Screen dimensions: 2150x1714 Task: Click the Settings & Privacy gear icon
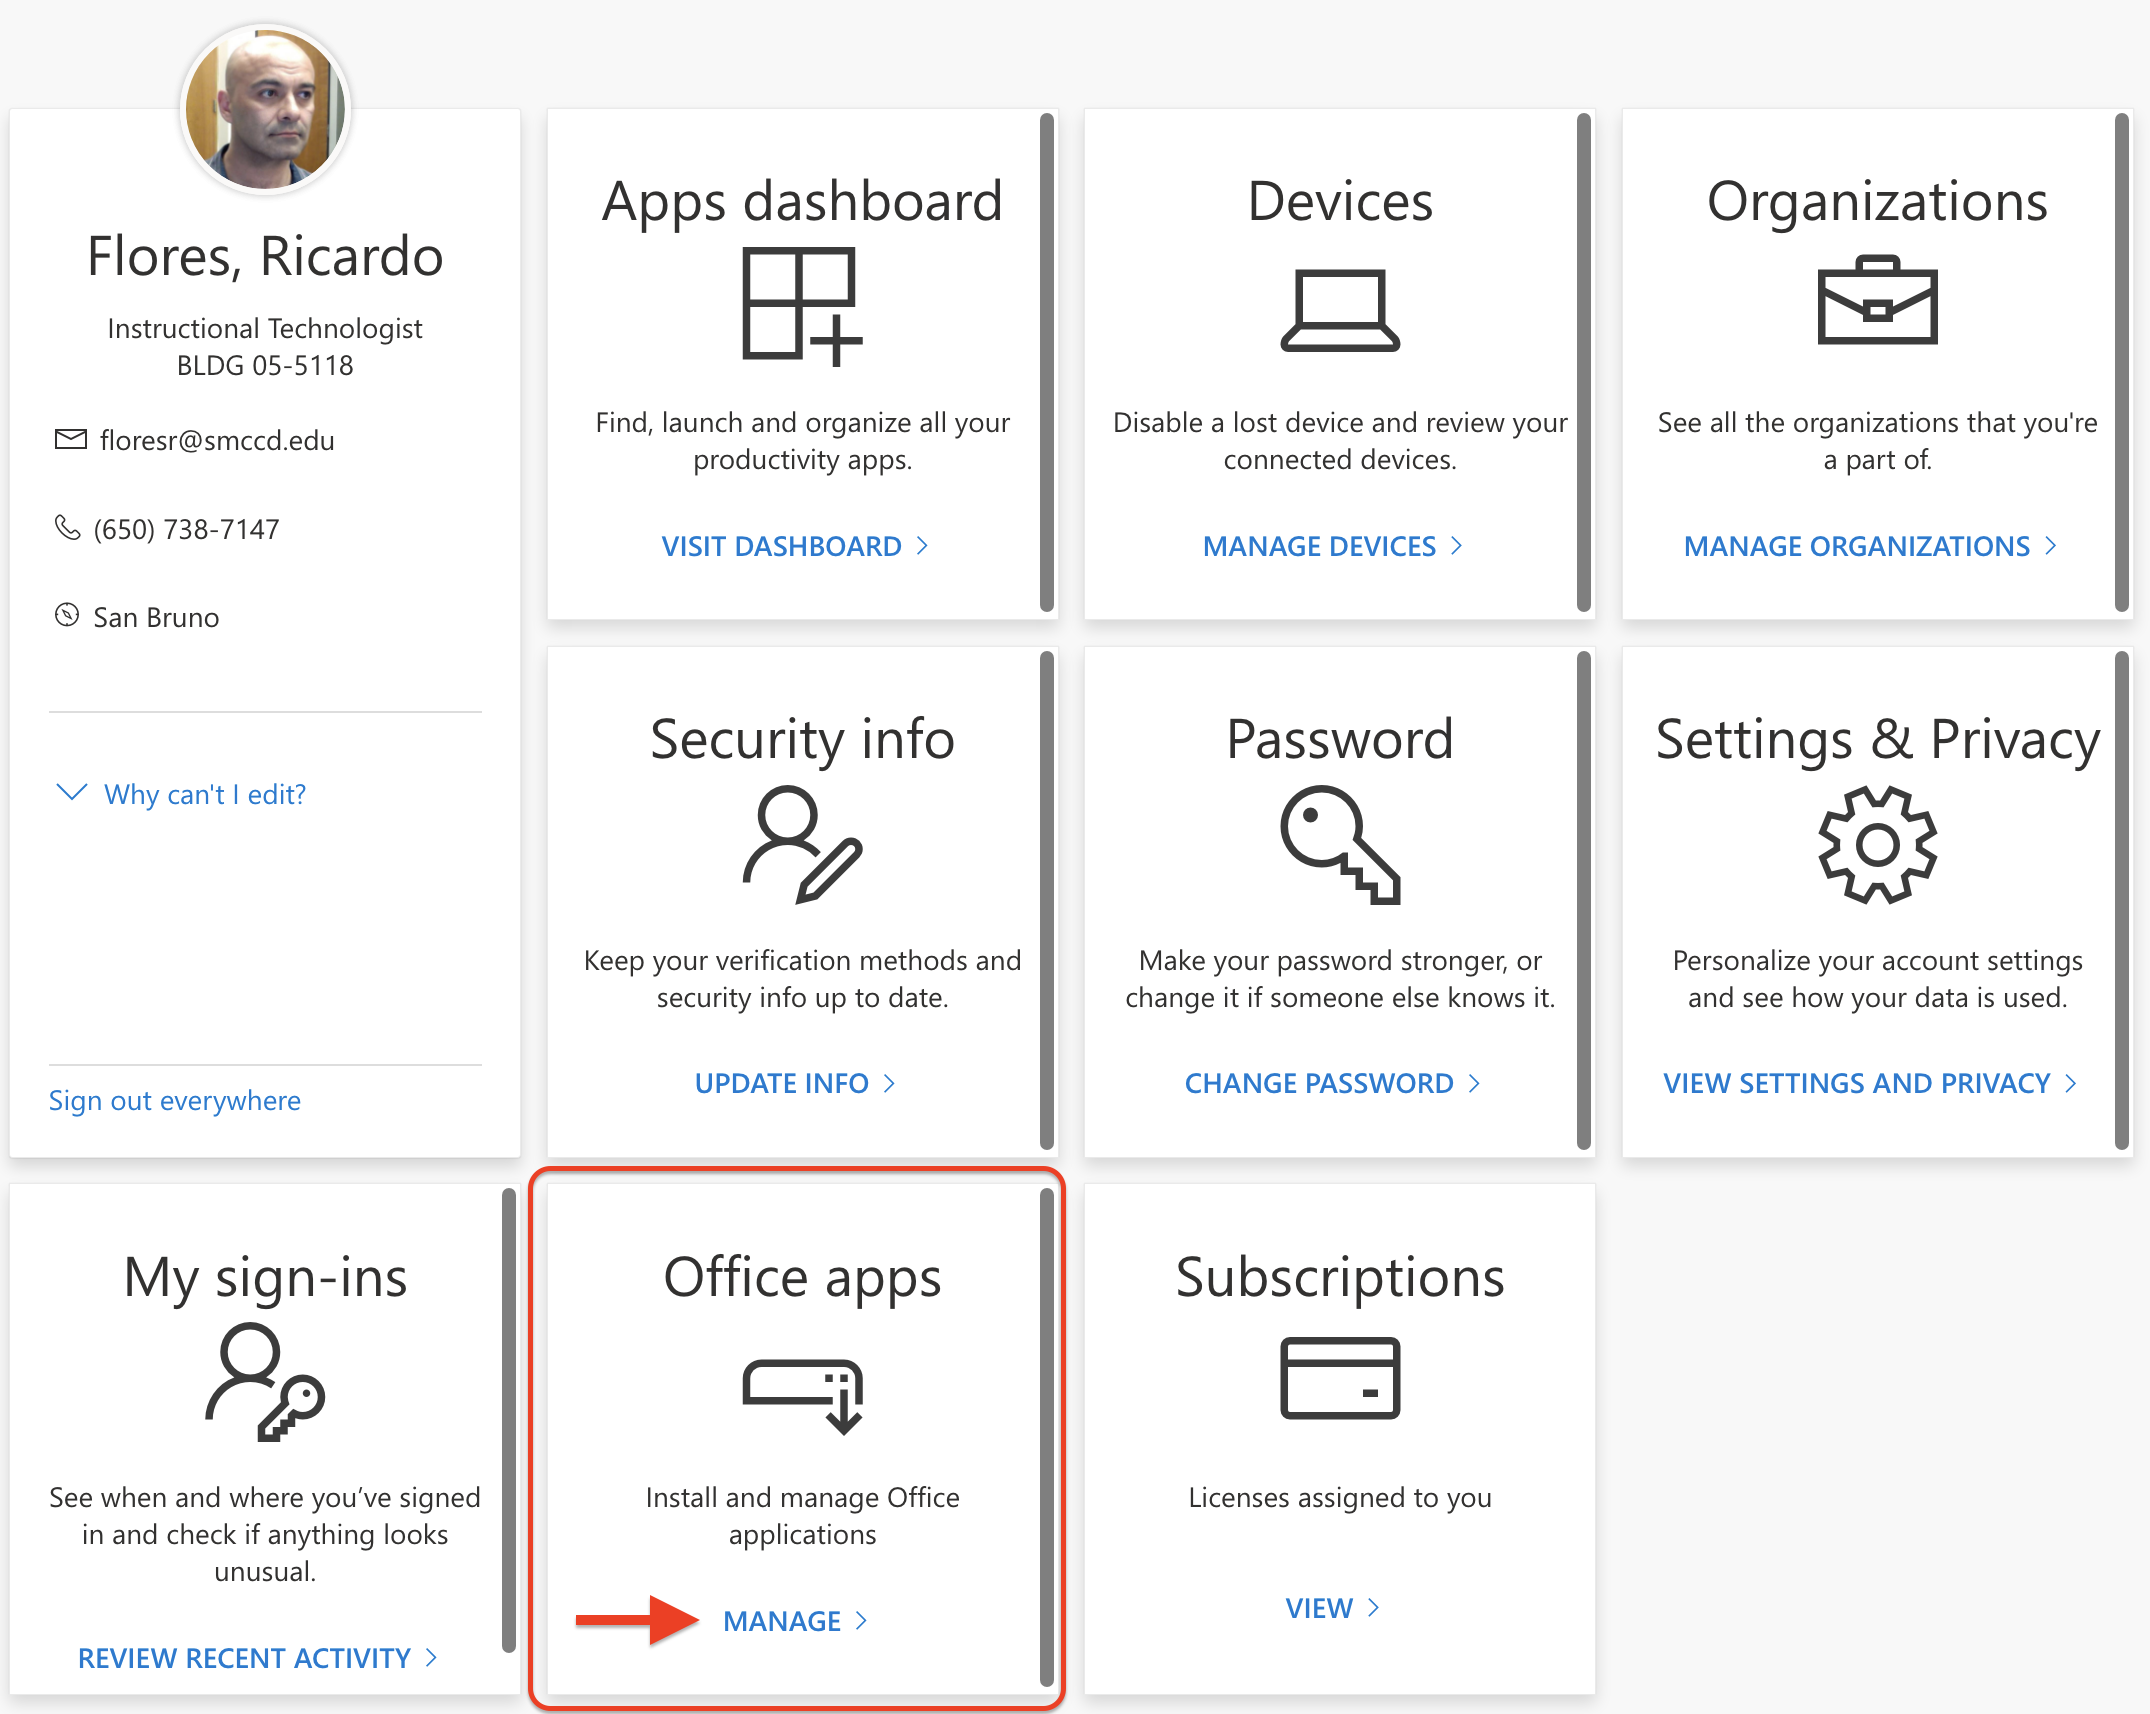pyautogui.click(x=1877, y=844)
